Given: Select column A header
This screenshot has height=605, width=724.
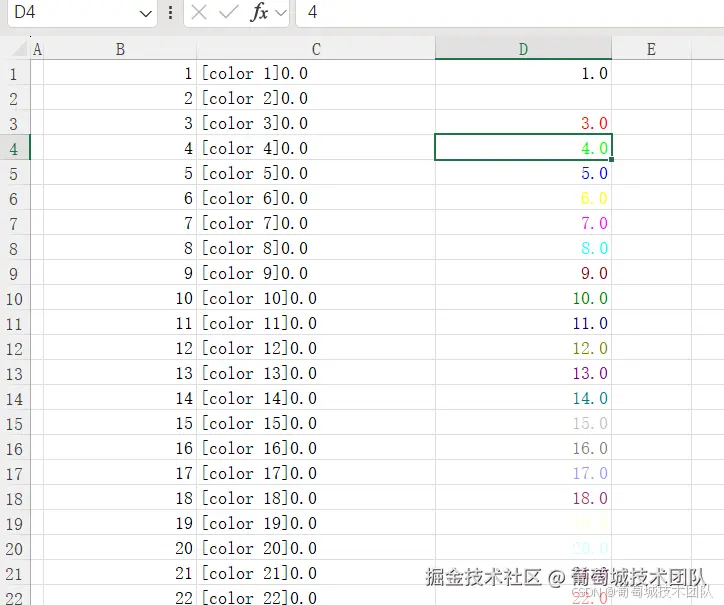Looking at the screenshot, I should pos(37,49).
